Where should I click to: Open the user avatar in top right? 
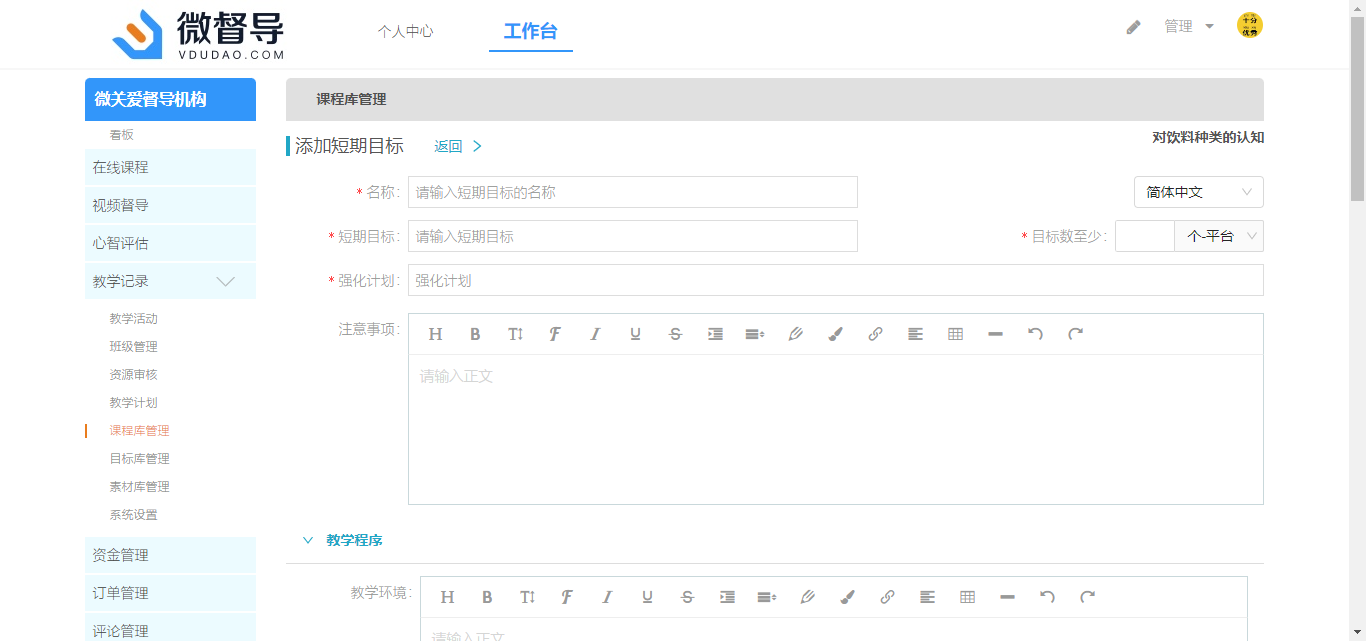1250,26
